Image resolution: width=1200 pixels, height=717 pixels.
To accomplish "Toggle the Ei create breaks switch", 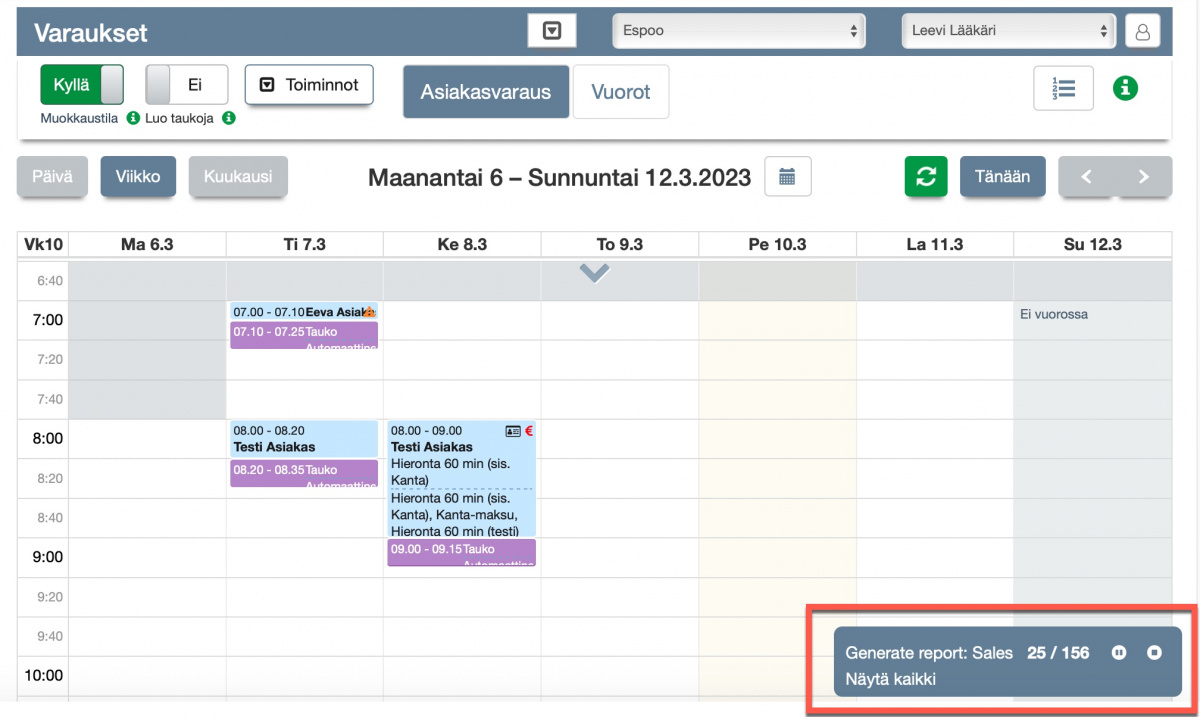I will (x=187, y=85).
